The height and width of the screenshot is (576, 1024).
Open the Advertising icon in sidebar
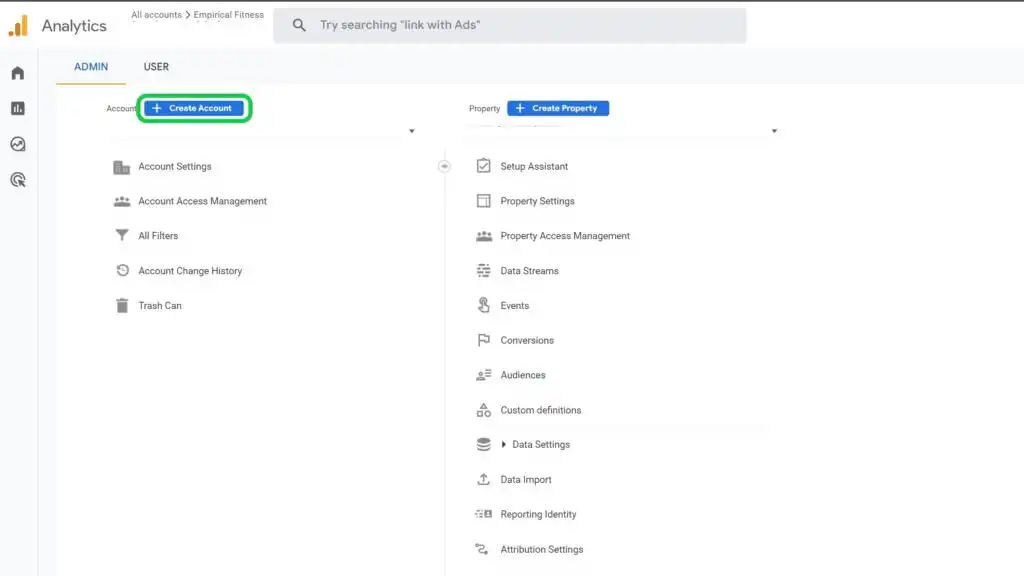[17, 180]
